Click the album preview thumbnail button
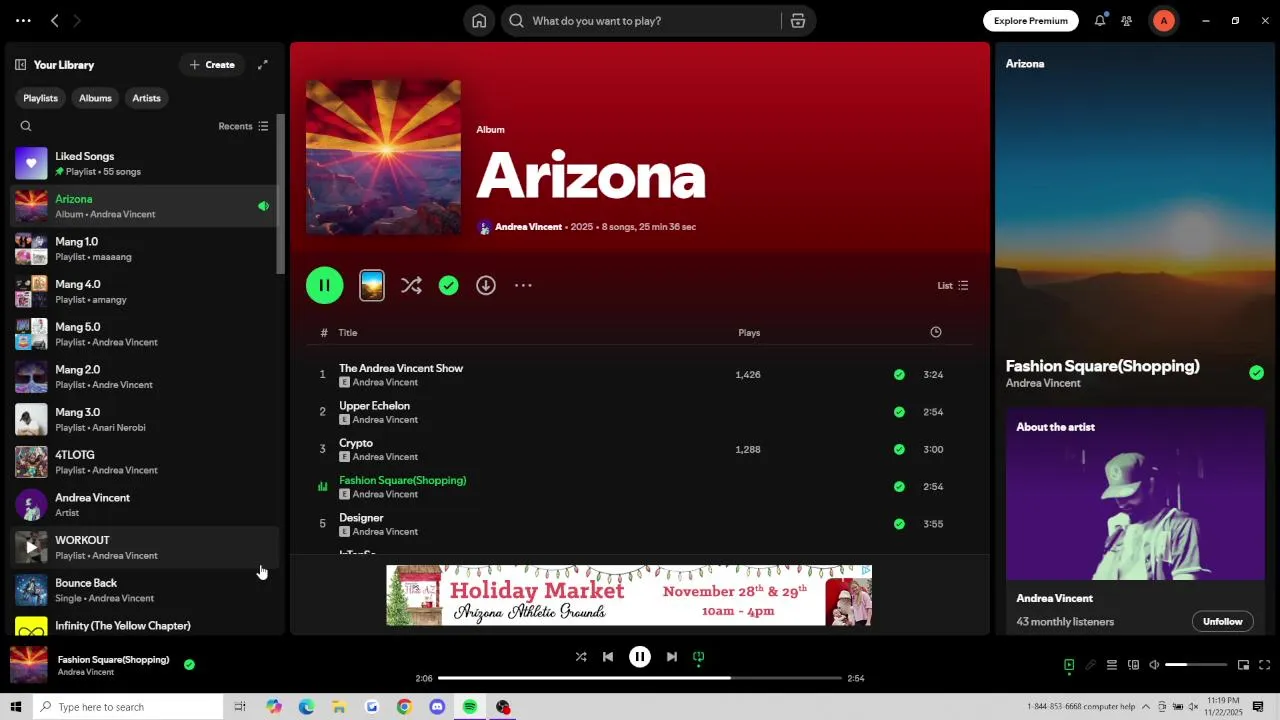The height and width of the screenshot is (720, 1280). click(372, 286)
